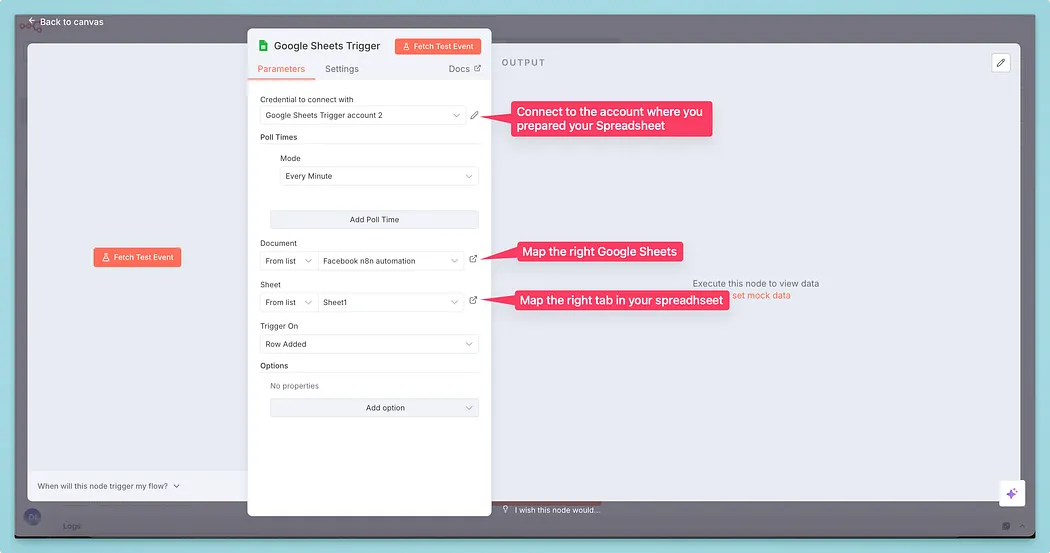Expand When will this node trigger my flow

[108, 486]
